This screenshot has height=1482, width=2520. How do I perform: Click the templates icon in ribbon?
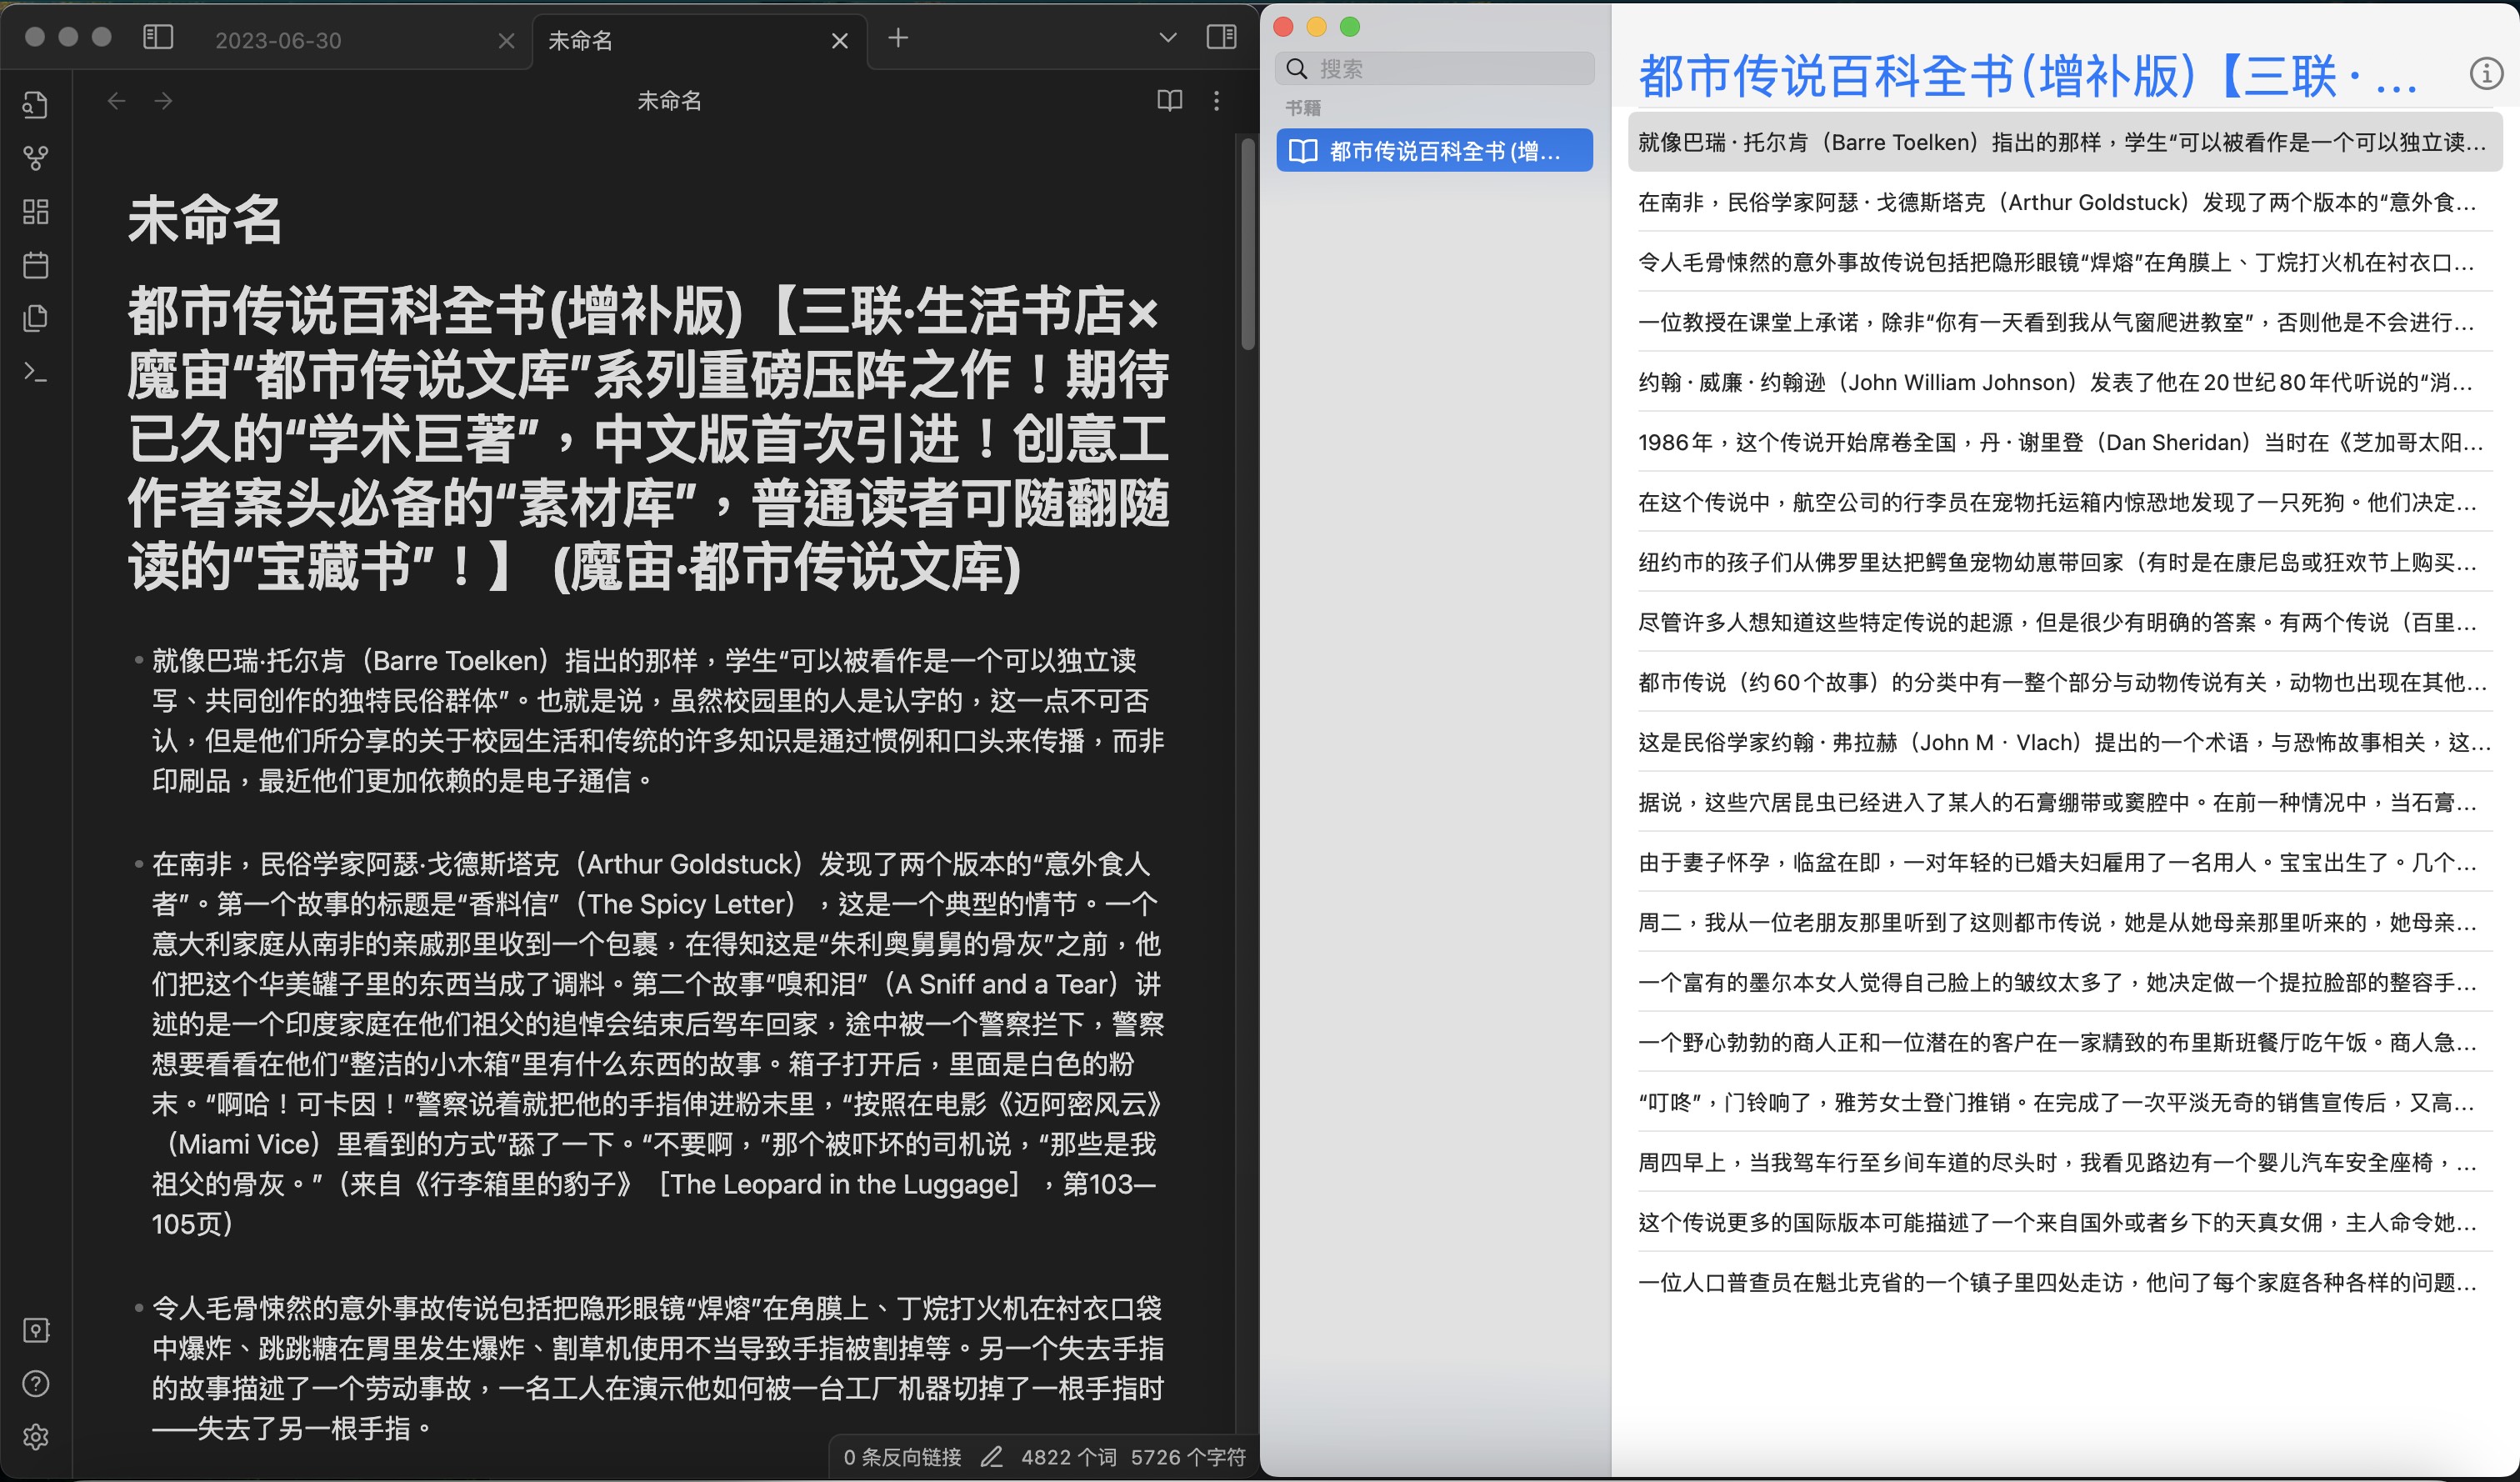click(36, 318)
